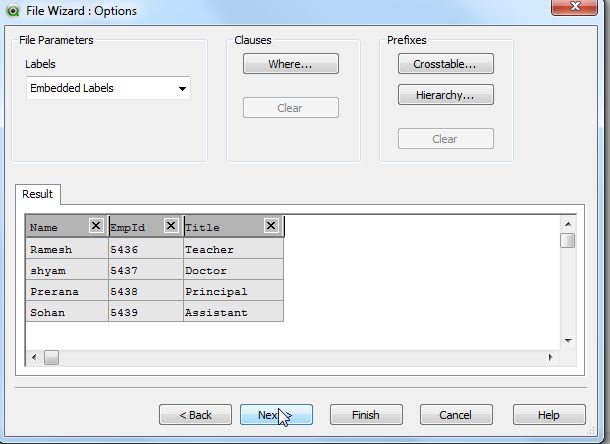610x444 pixels.
Task: Open the Hierarchy prefix dialog
Action: (445, 95)
